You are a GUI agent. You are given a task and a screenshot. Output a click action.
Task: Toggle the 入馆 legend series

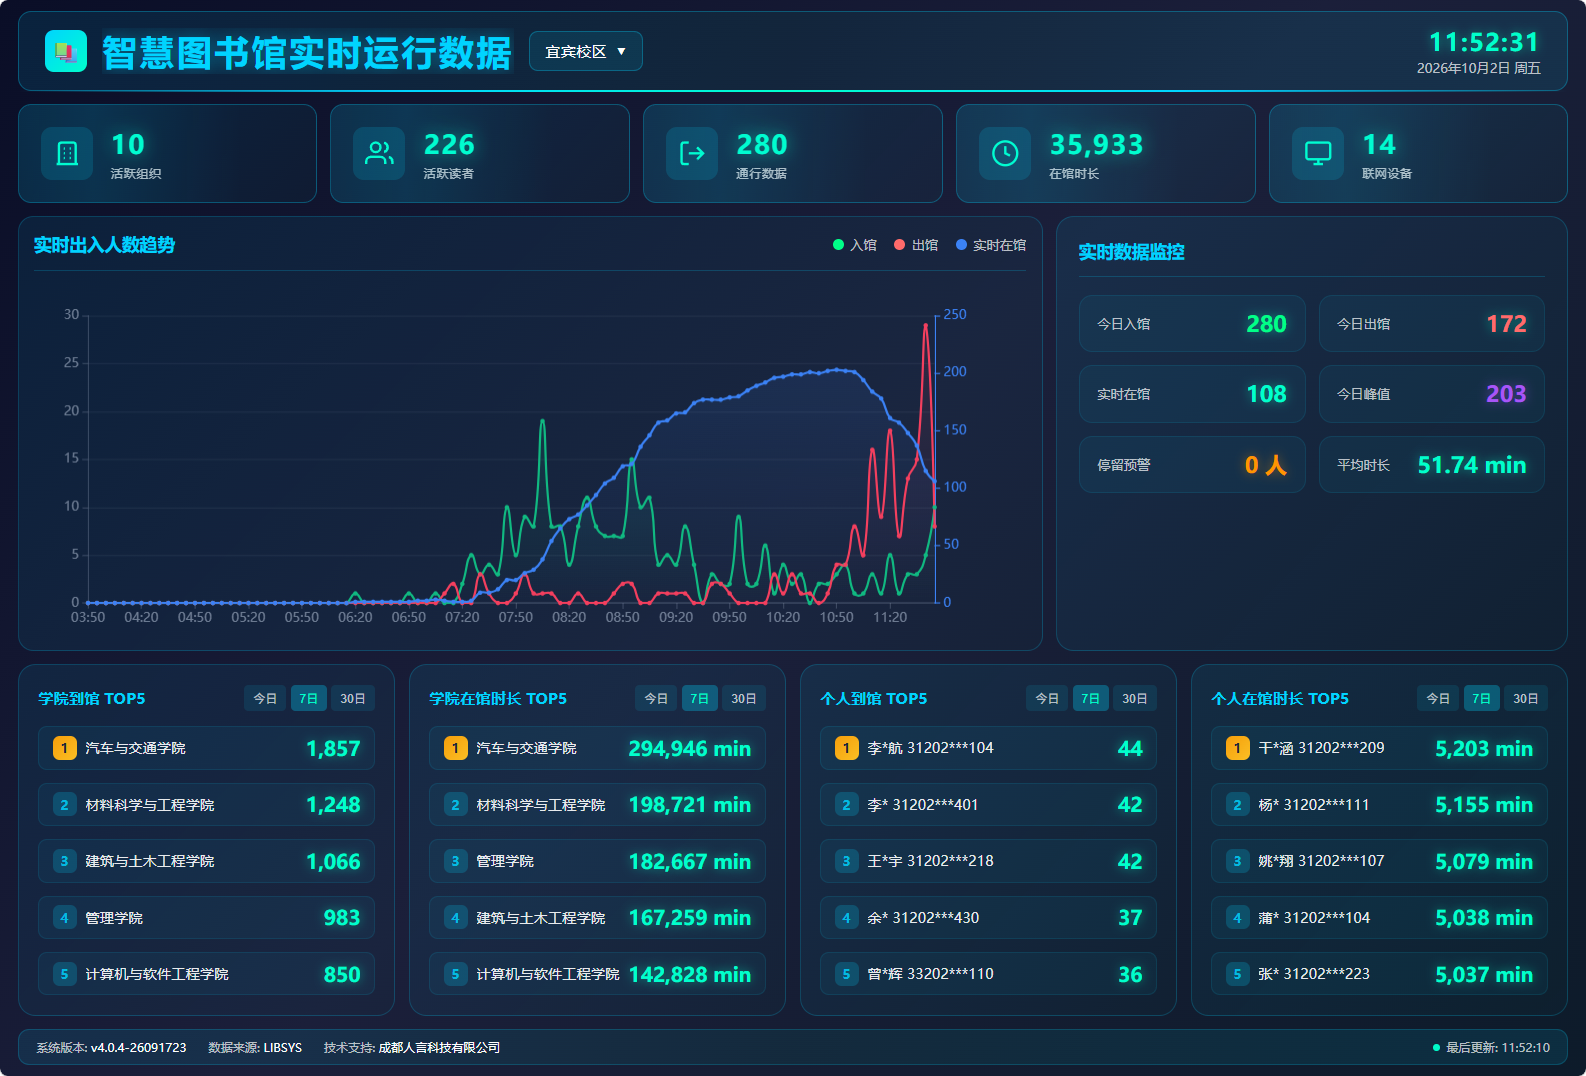tap(855, 245)
